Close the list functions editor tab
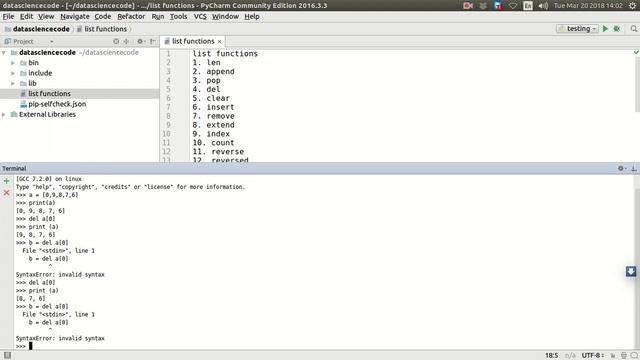The image size is (640, 360). click(x=219, y=42)
